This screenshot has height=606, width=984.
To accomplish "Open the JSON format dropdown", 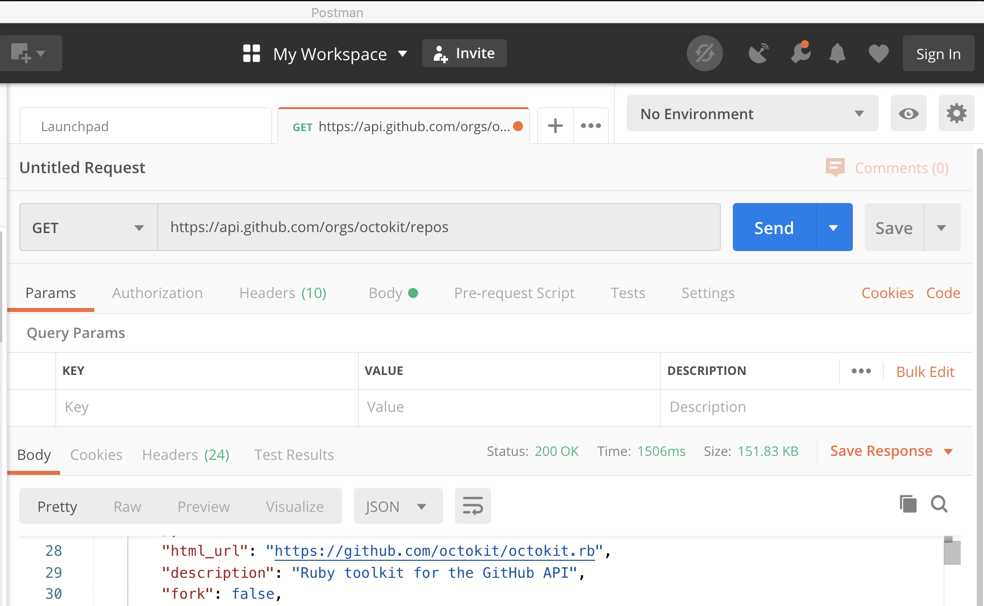I will pyautogui.click(x=397, y=506).
